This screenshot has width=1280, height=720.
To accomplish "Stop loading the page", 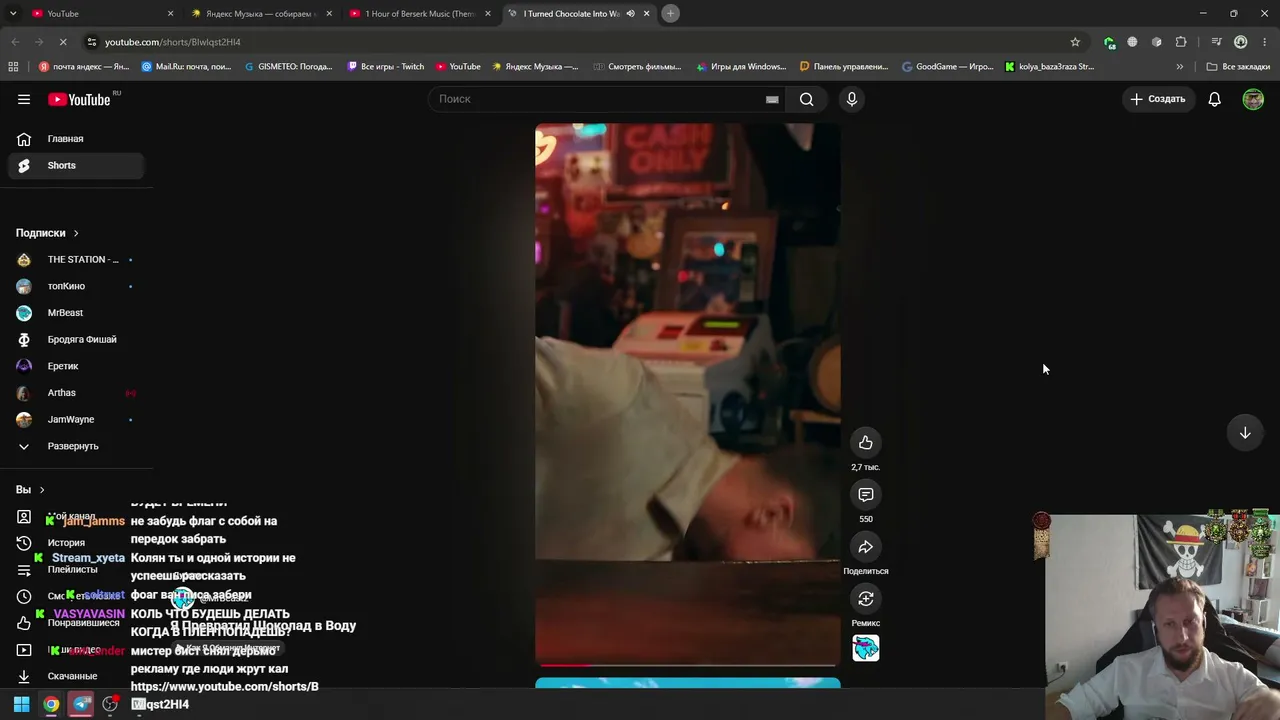I will (62, 42).
